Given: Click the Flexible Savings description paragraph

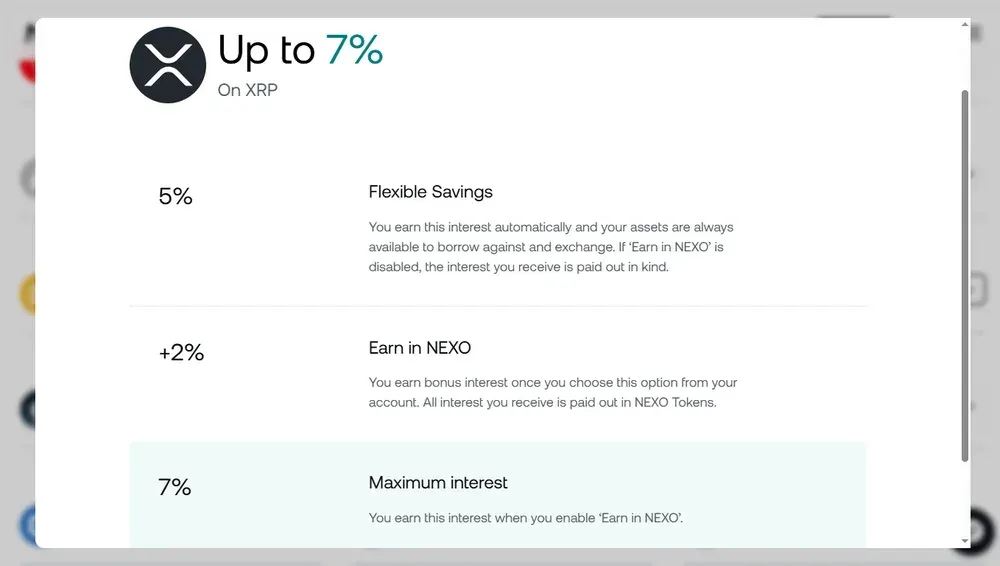Looking at the screenshot, I should [x=551, y=247].
